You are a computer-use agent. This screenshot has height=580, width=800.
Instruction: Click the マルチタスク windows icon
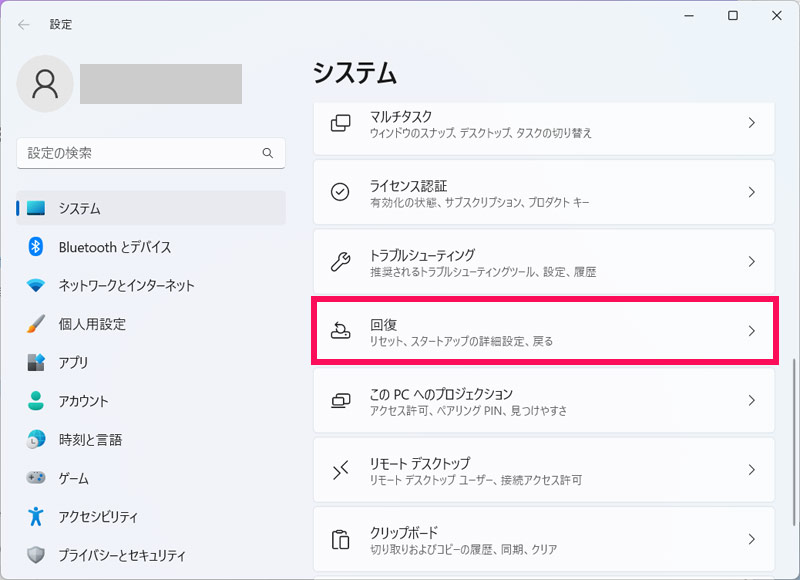point(340,123)
